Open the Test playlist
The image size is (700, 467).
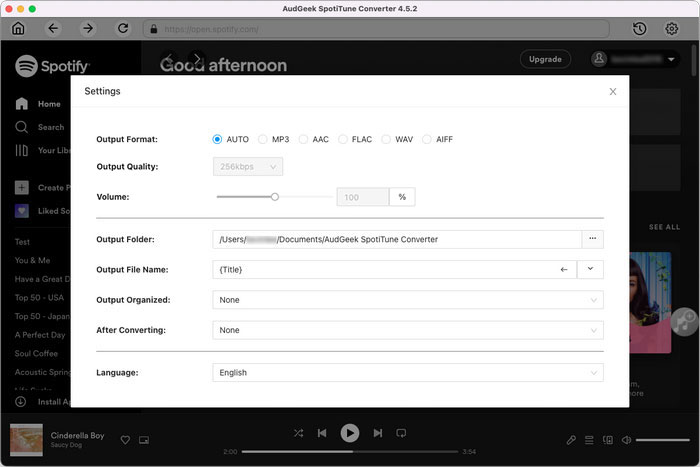pos(22,242)
